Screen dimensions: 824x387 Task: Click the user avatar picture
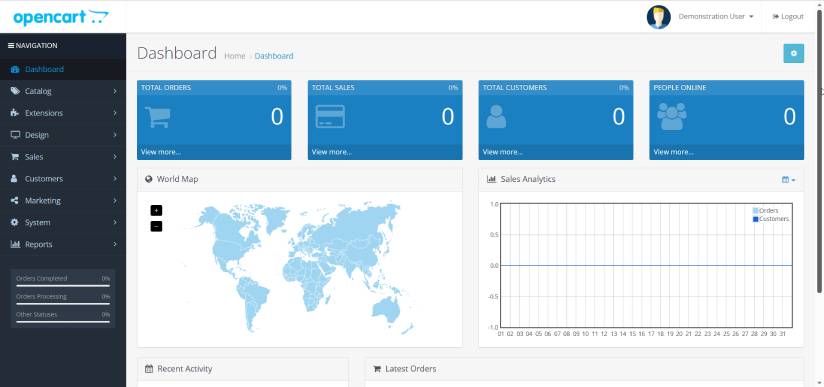[x=658, y=17]
